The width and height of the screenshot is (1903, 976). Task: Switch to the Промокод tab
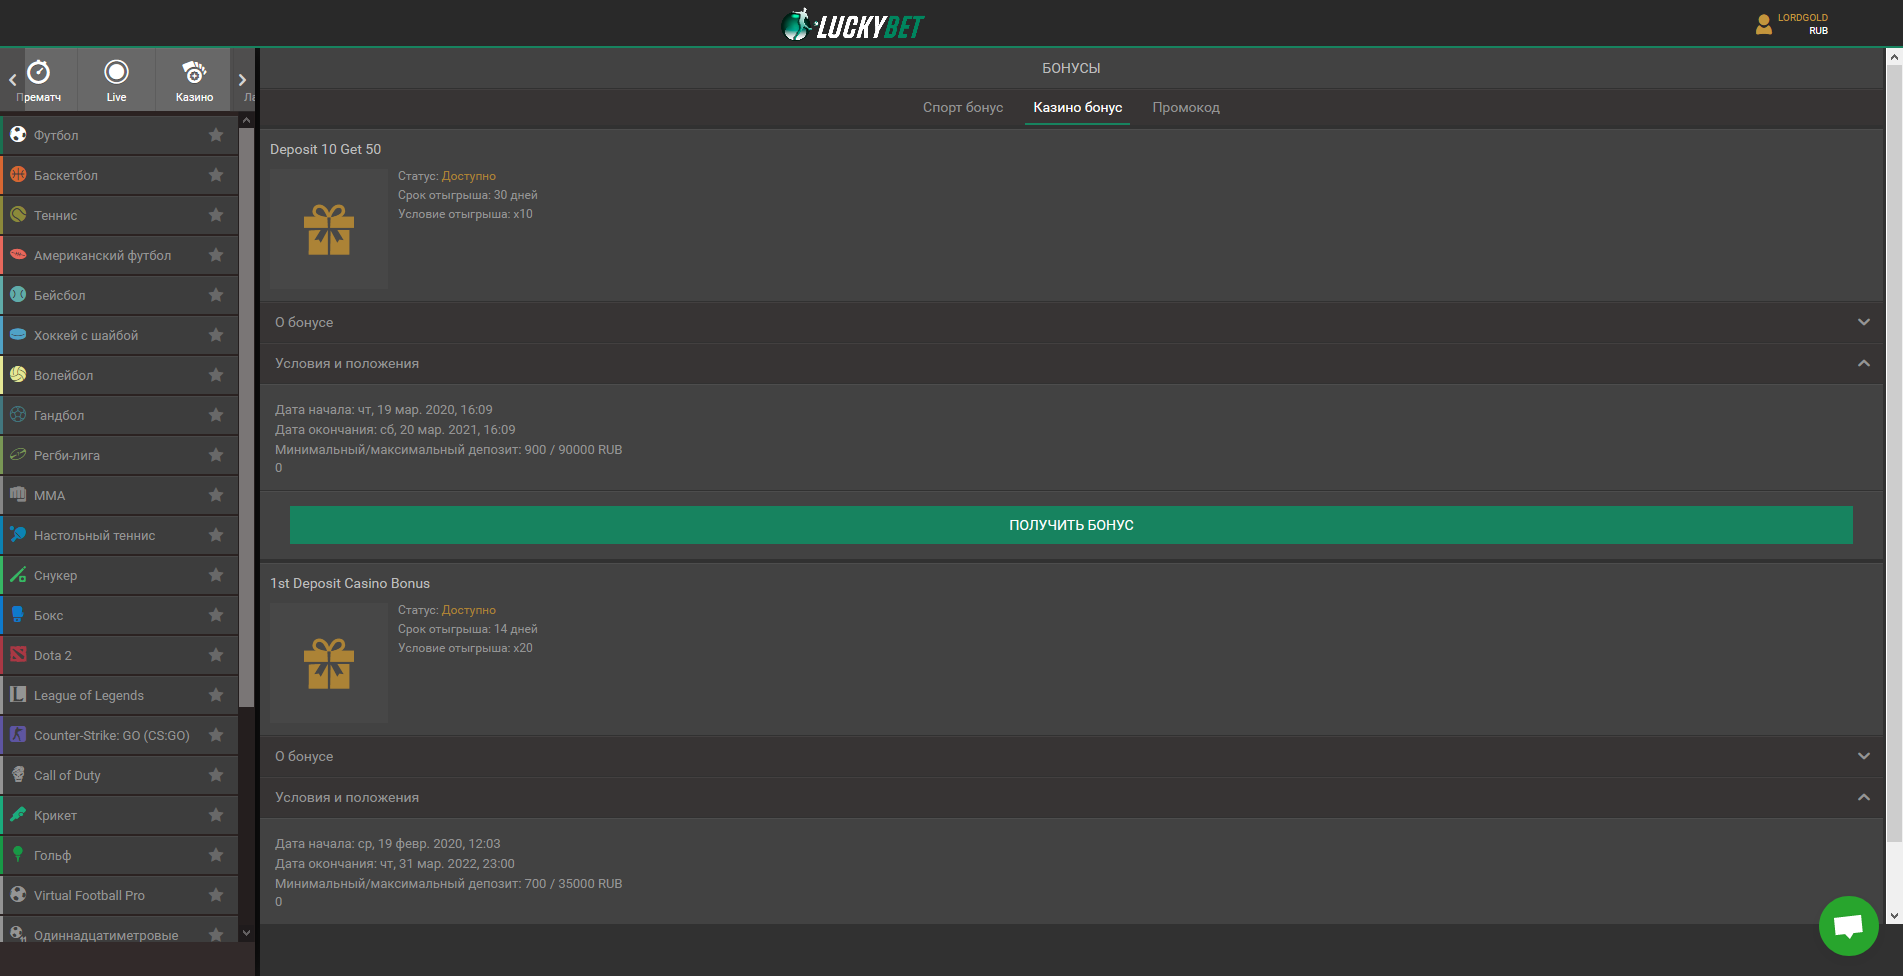[1185, 107]
